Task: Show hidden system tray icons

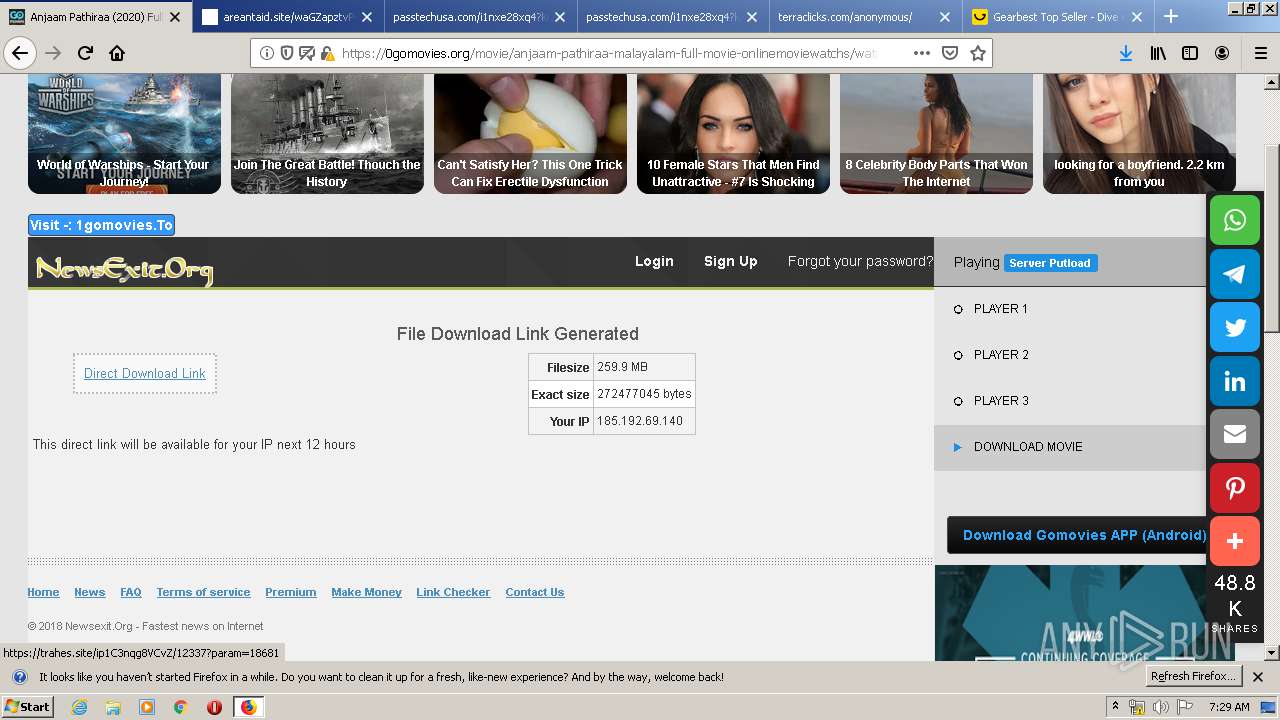Action: click(x=1115, y=707)
